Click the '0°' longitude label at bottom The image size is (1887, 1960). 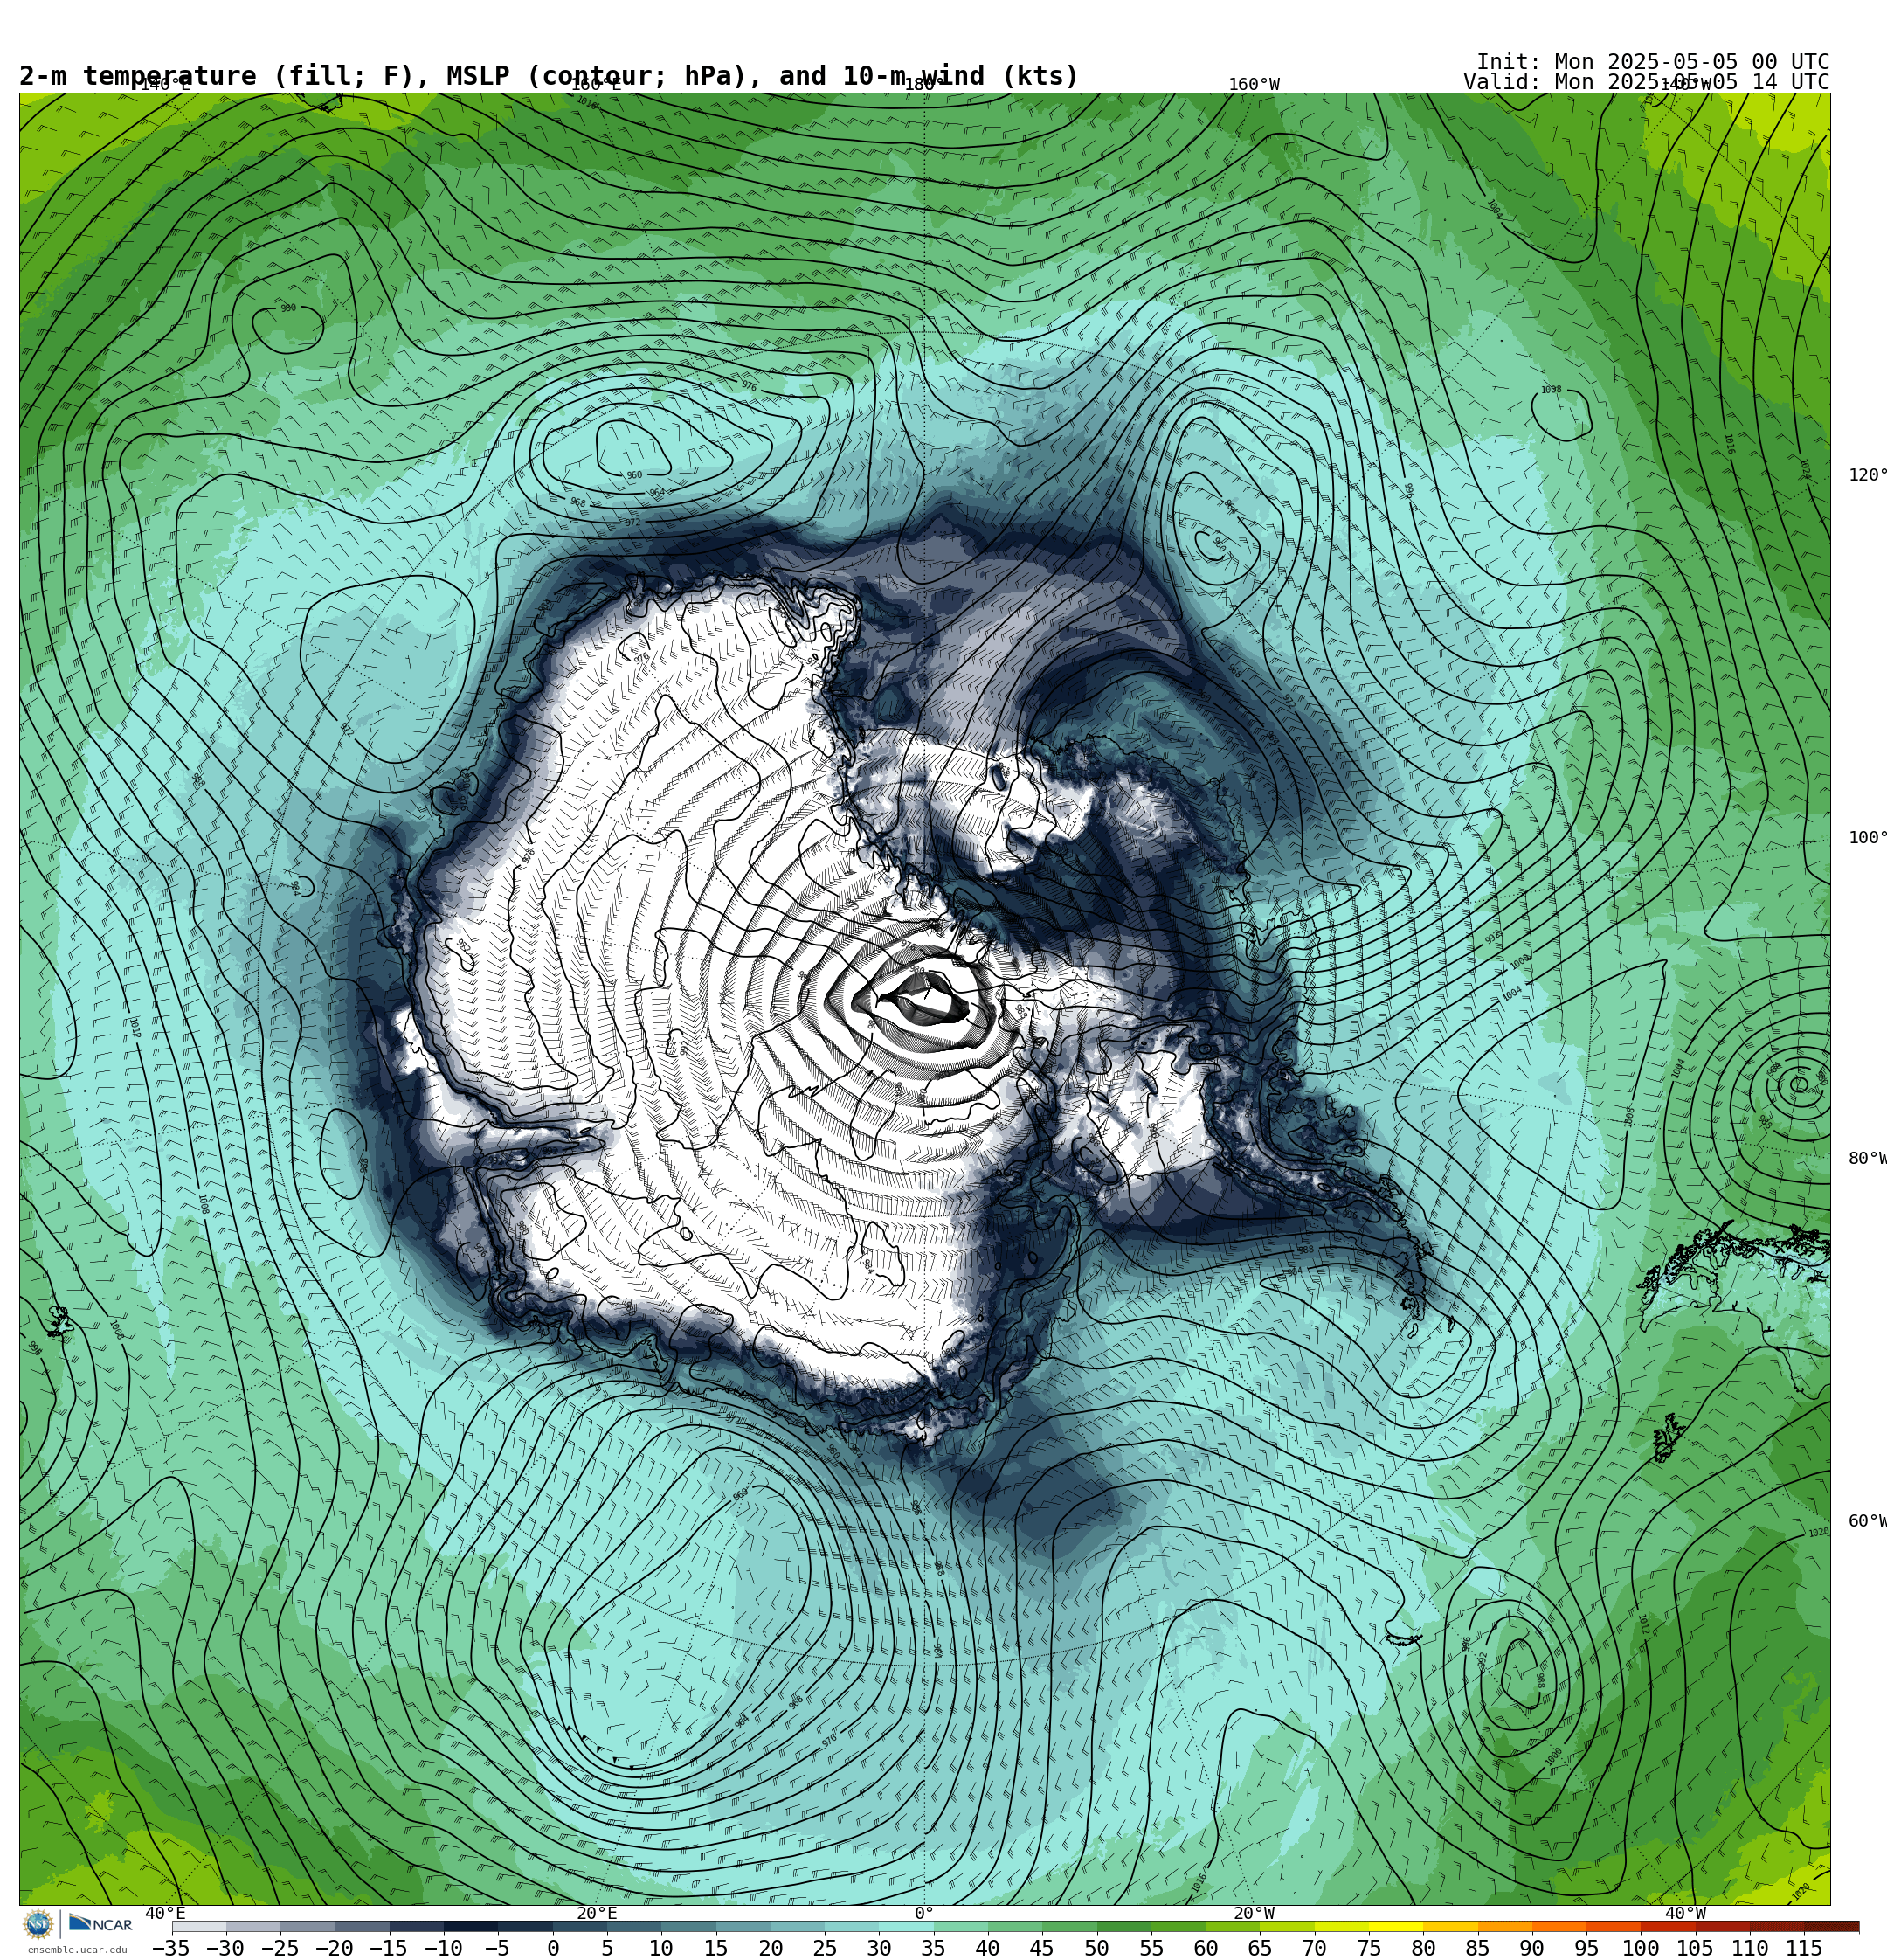[924, 1913]
